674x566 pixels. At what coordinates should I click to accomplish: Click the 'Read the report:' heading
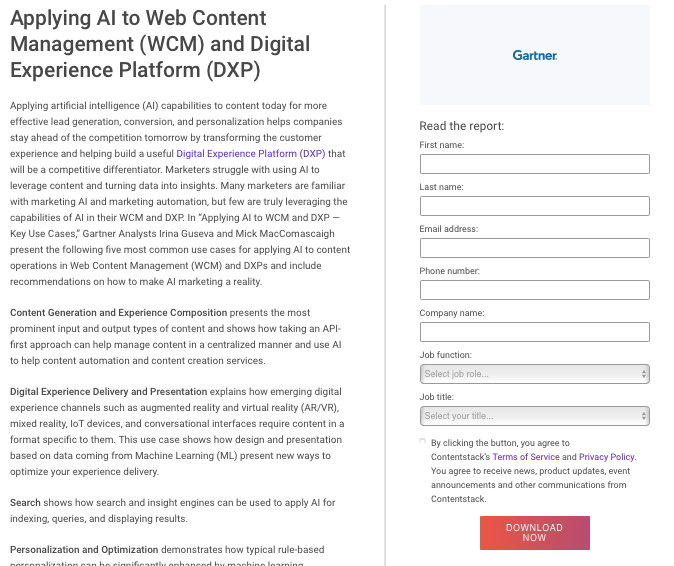pos(462,126)
